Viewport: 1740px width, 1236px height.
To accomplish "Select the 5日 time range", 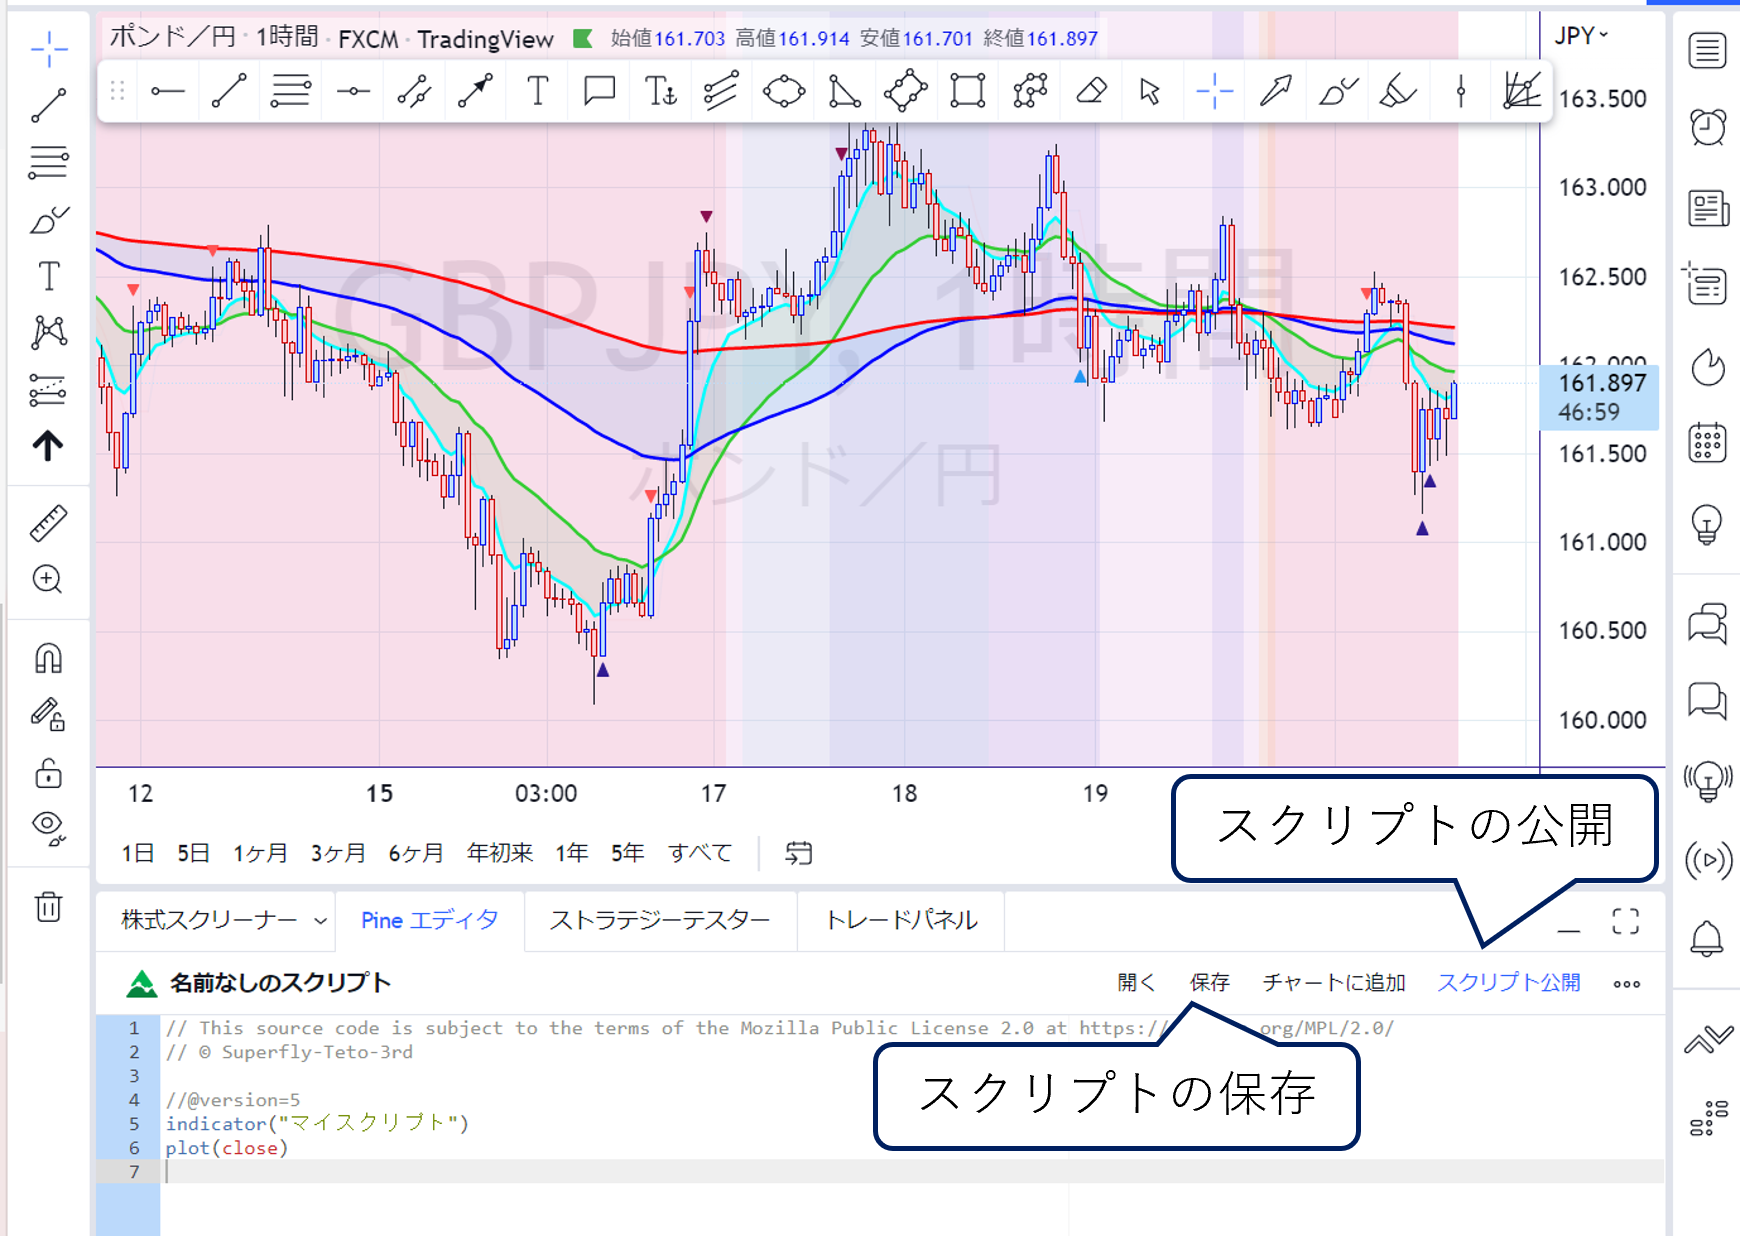I will coord(193,853).
